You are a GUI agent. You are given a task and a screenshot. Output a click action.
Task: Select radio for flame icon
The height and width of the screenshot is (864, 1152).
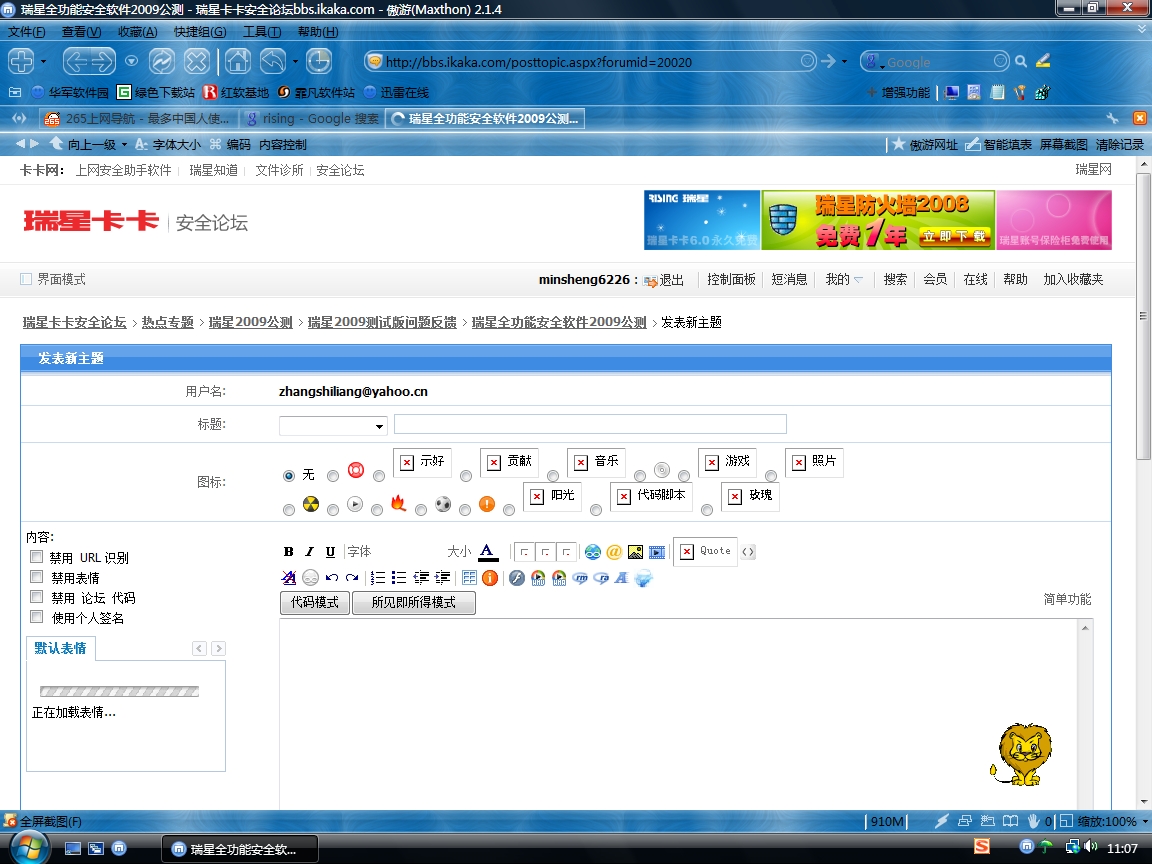click(377, 509)
